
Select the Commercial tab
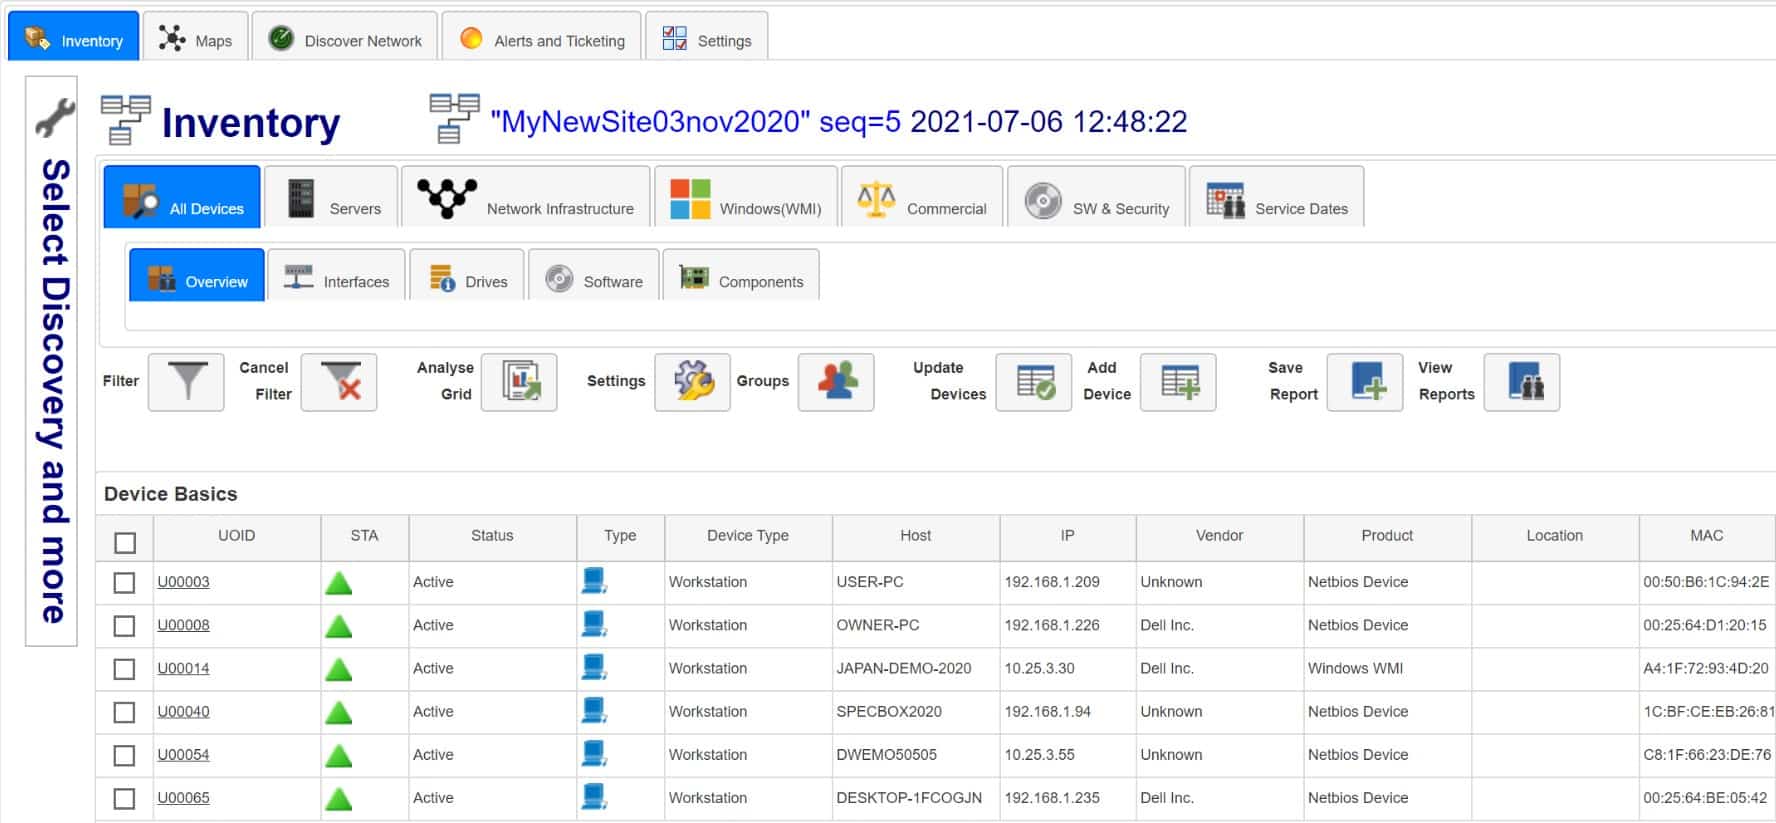pos(922,197)
